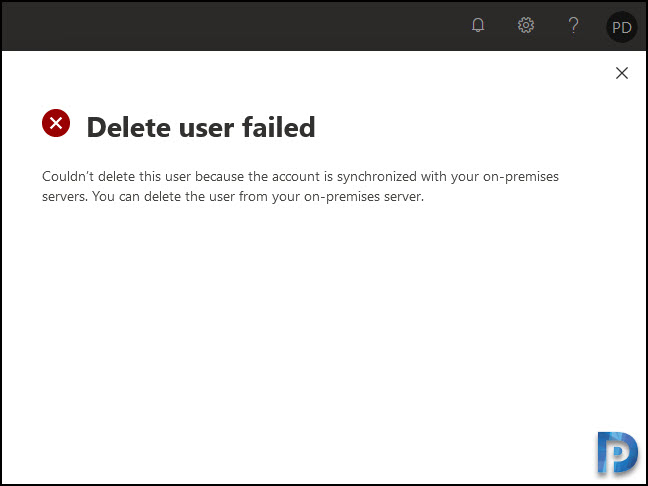Open the PD account avatar menu
648x486 pixels.
tap(622, 27)
